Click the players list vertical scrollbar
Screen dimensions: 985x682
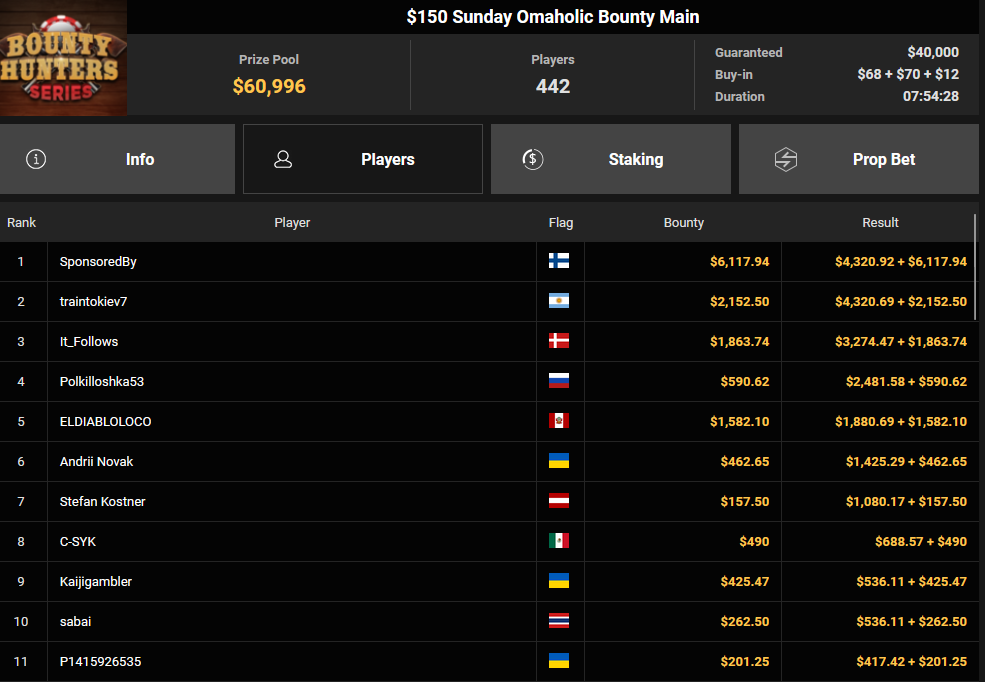976,265
